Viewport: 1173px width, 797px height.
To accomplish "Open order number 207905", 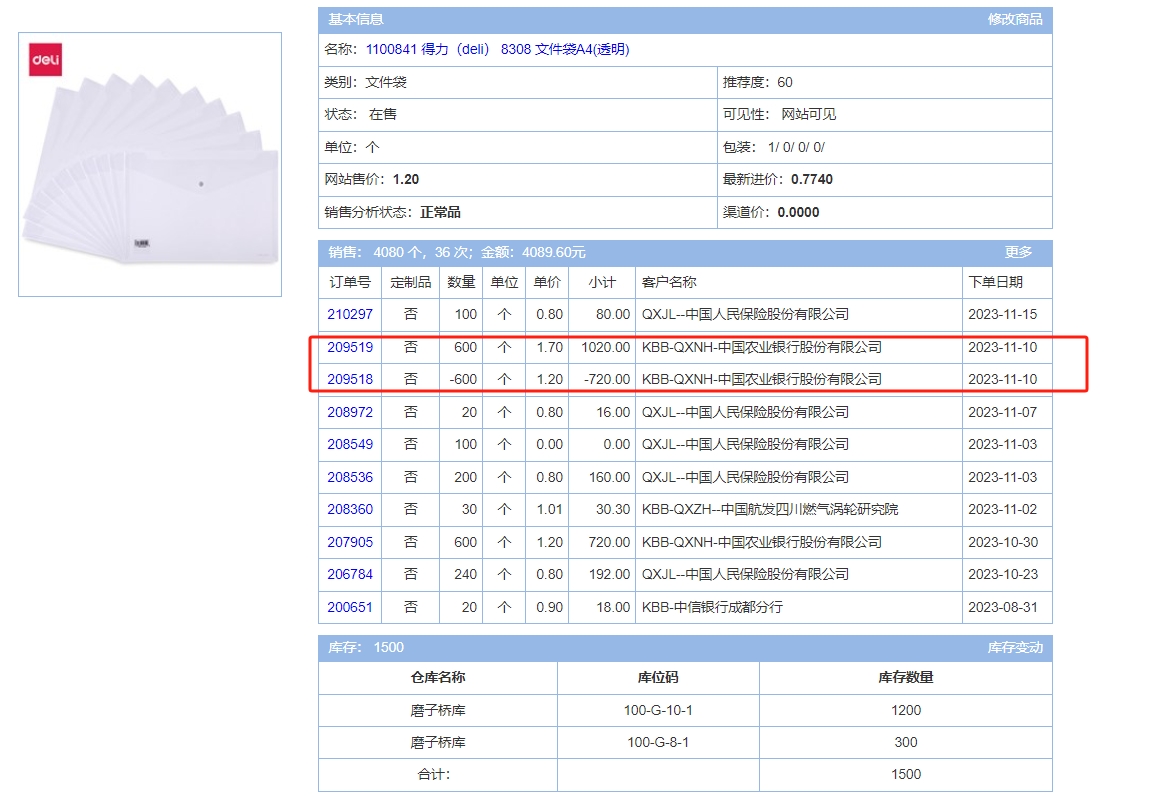I will [x=349, y=543].
